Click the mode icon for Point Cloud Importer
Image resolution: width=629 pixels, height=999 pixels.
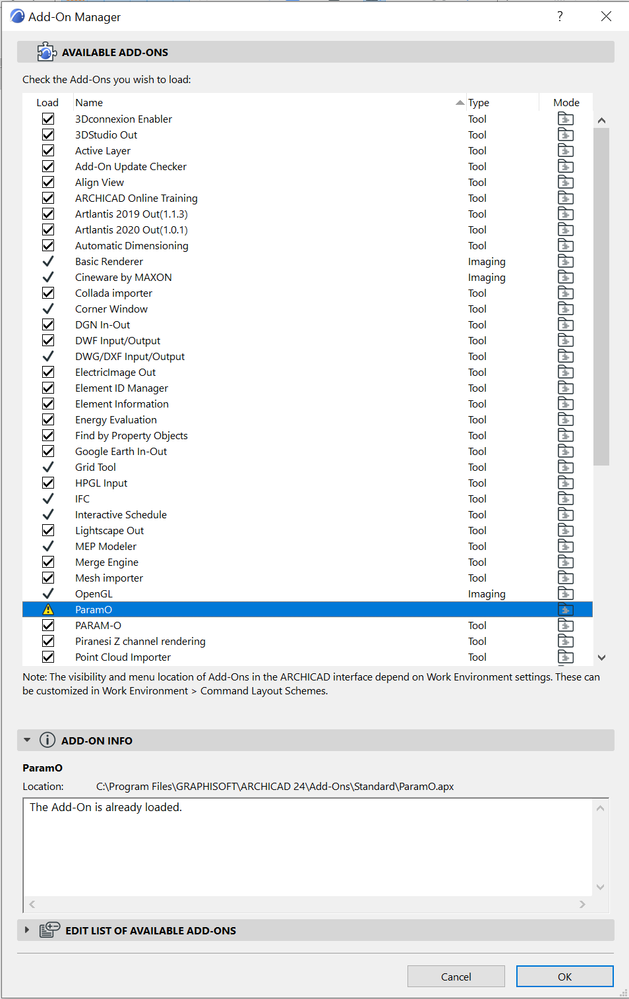[566, 657]
